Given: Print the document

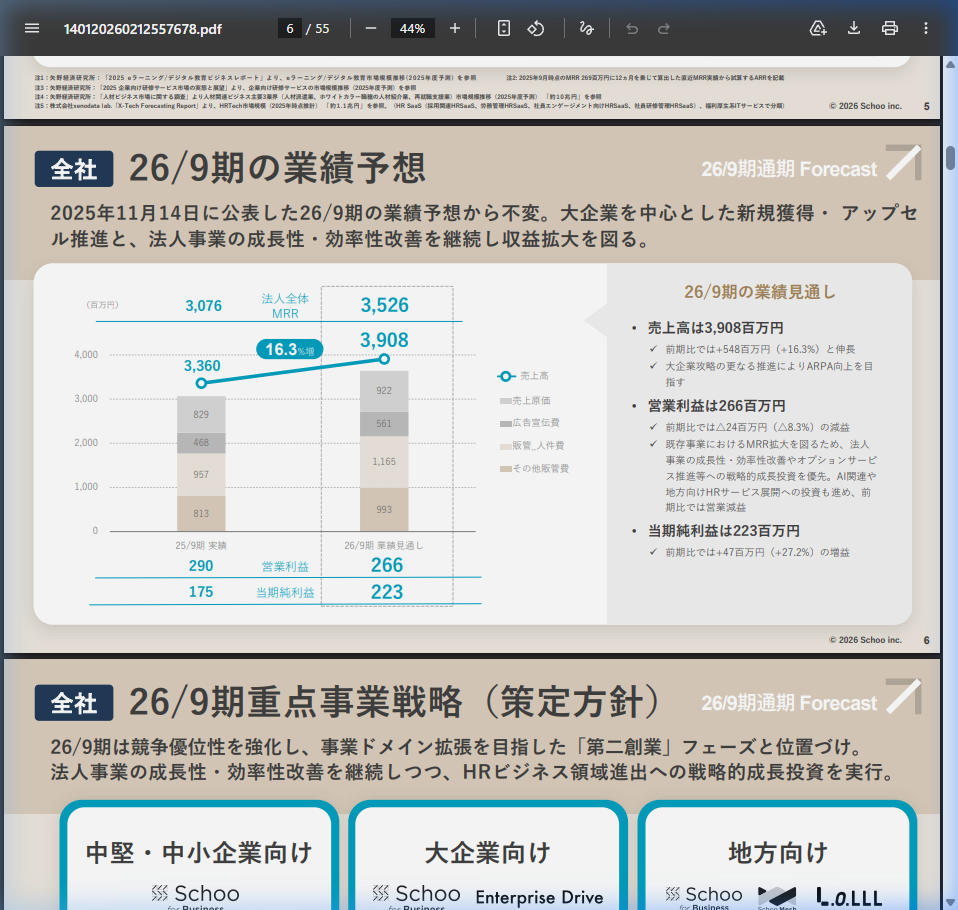Looking at the screenshot, I should point(890,28).
